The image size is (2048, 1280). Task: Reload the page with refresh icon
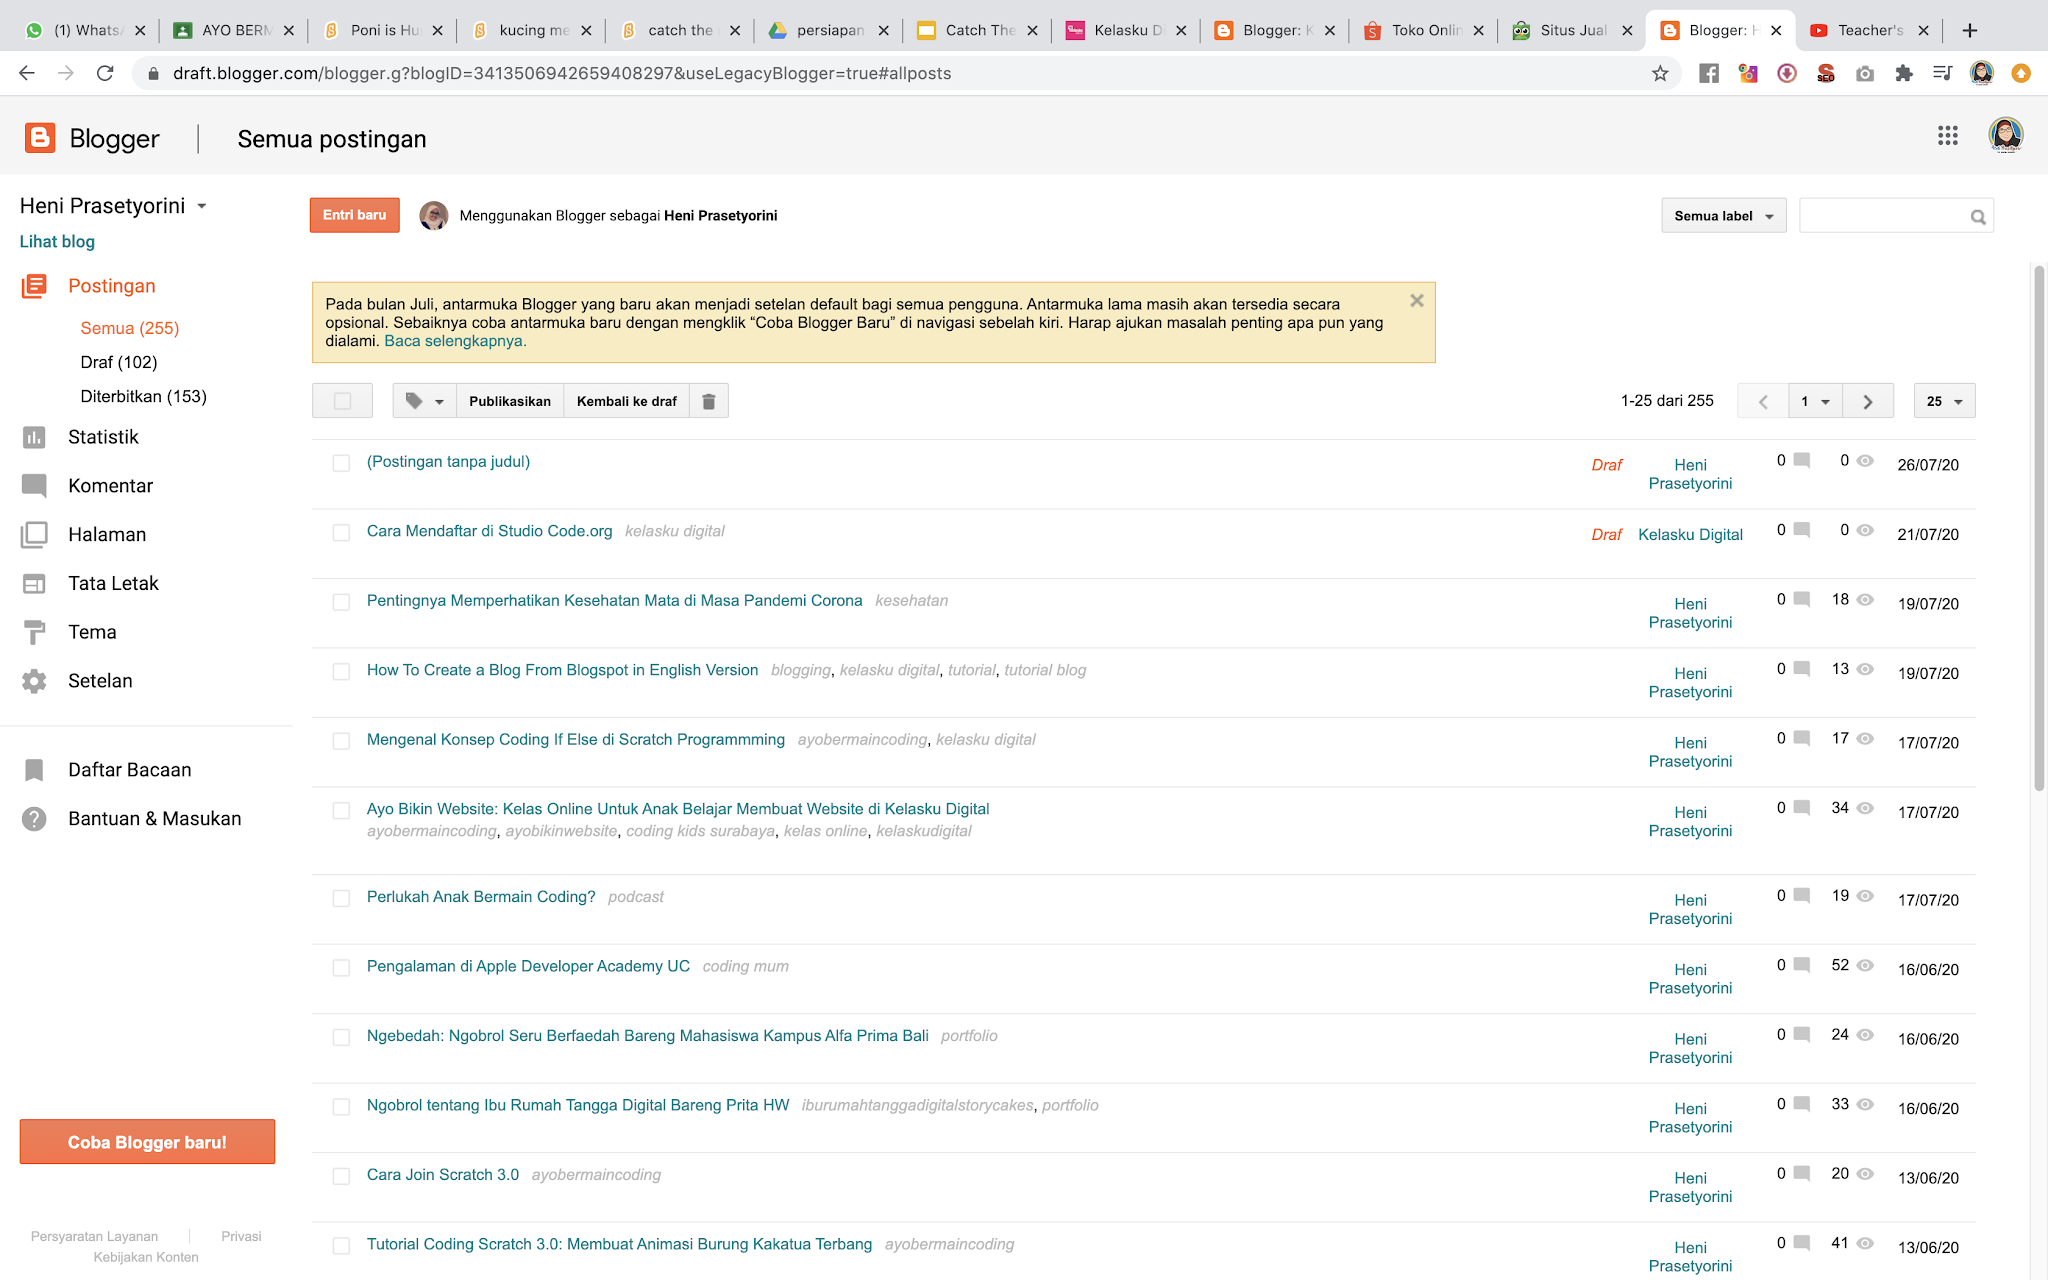pyautogui.click(x=104, y=73)
